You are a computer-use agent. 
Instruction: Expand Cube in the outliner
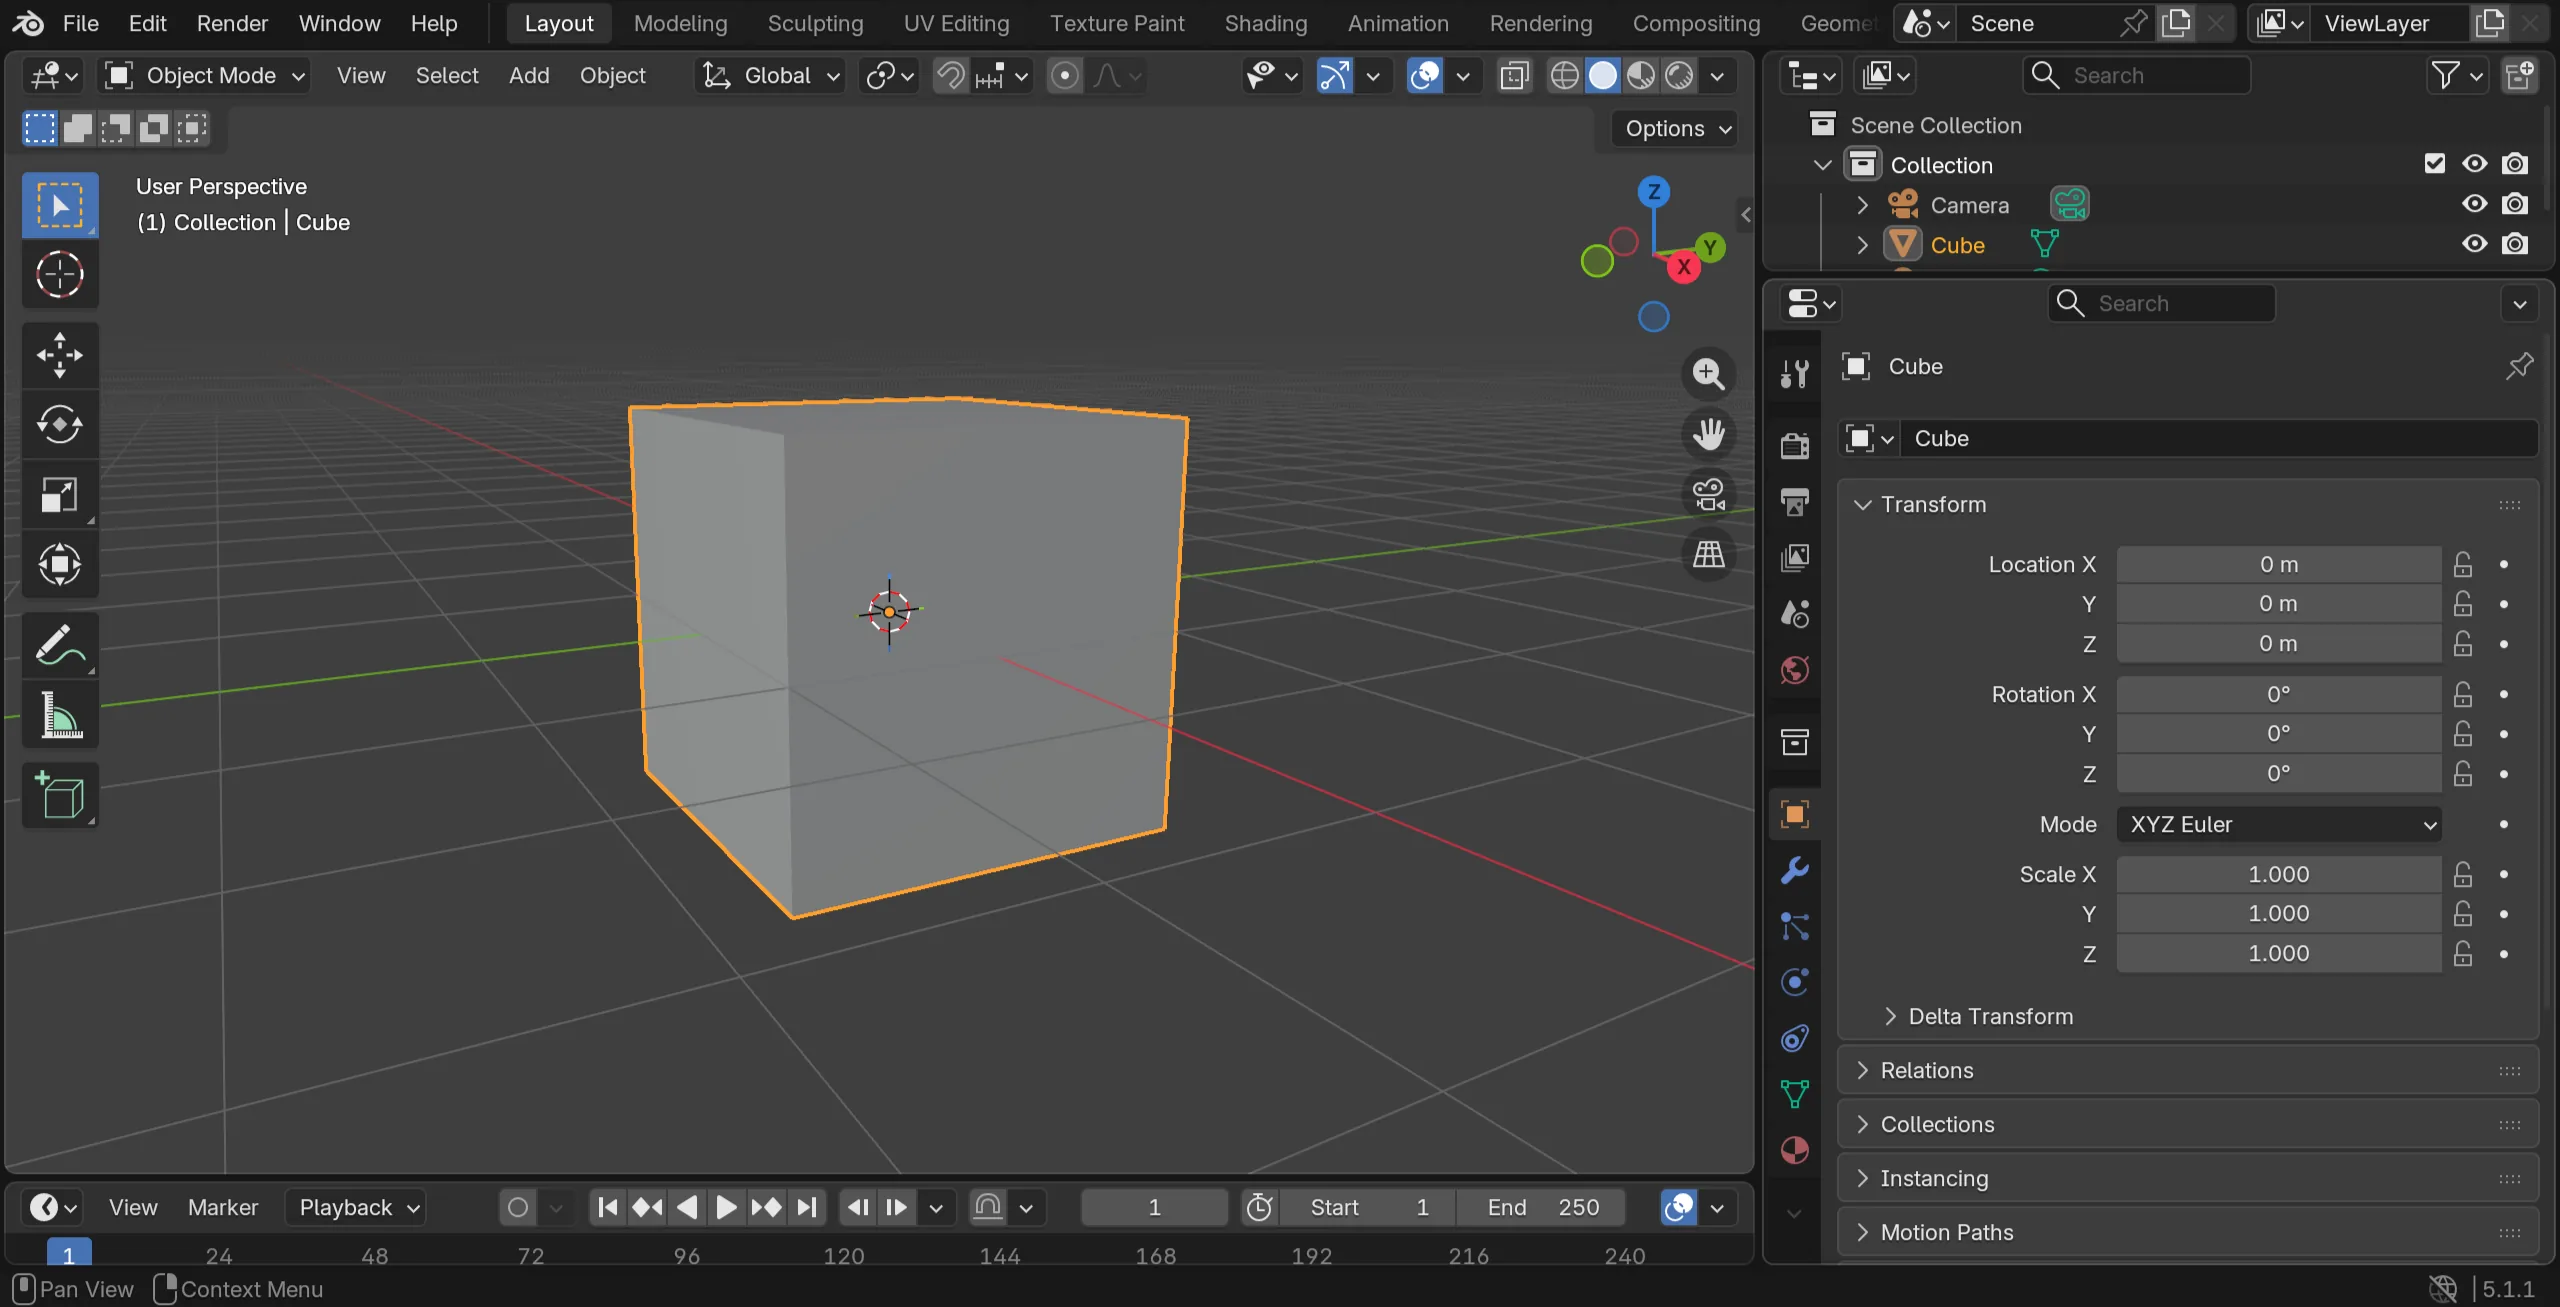(1862, 245)
